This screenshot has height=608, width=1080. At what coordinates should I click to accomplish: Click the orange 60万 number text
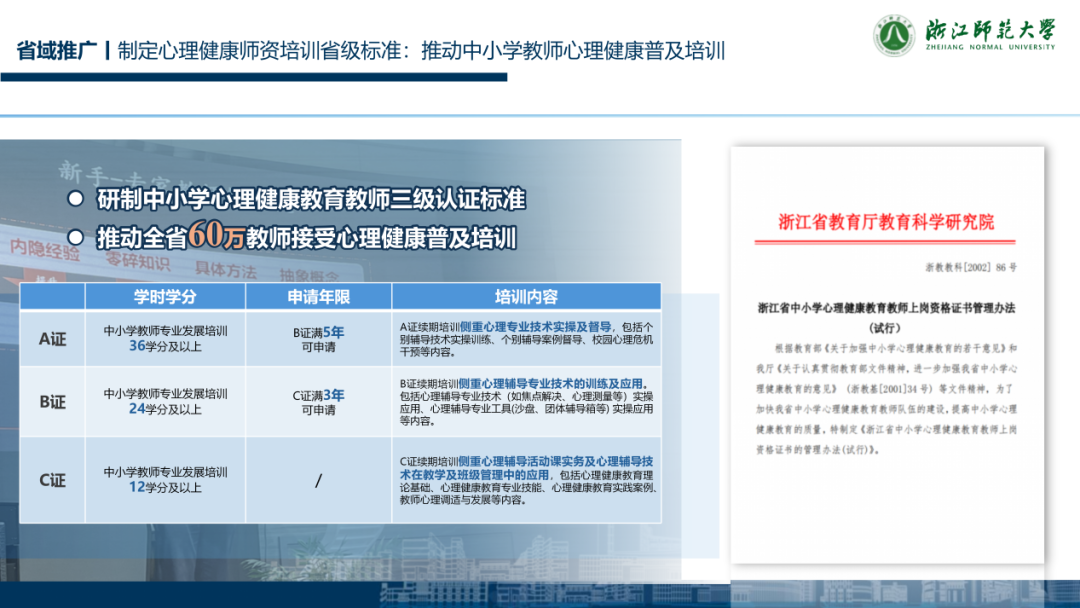(x=216, y=237)
